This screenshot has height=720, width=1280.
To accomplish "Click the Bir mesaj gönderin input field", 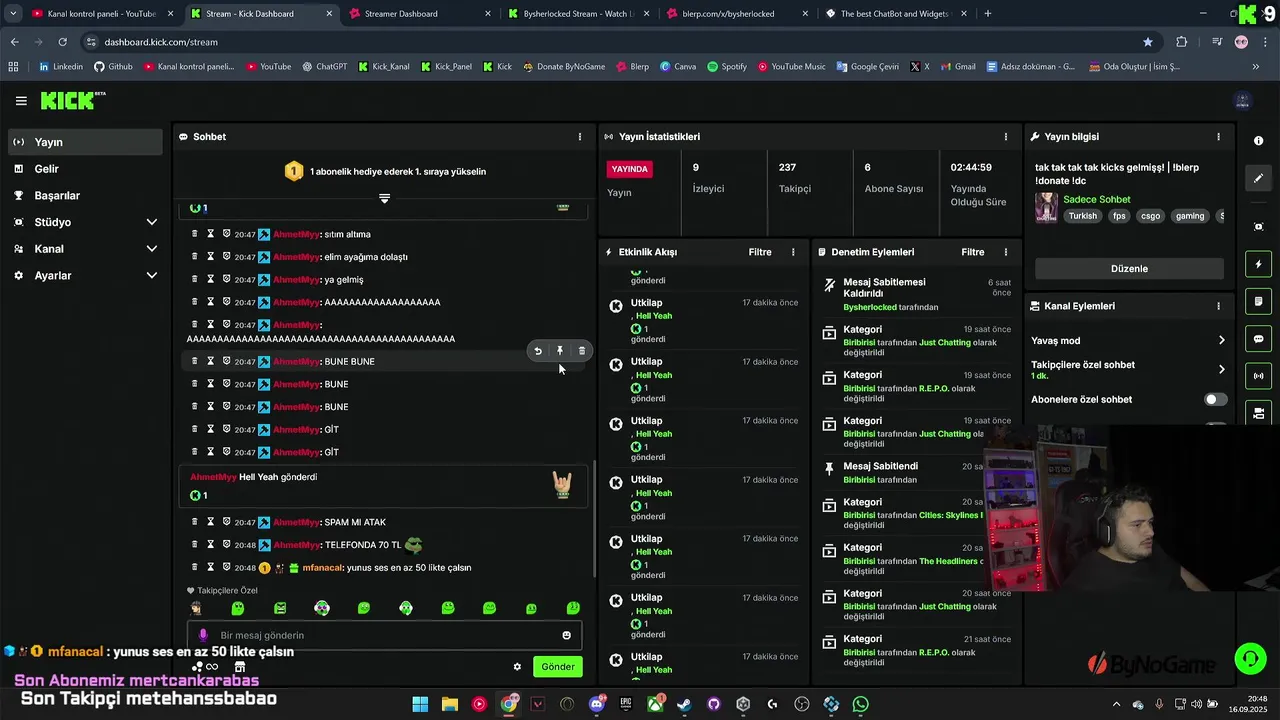I will click(385, 635).
